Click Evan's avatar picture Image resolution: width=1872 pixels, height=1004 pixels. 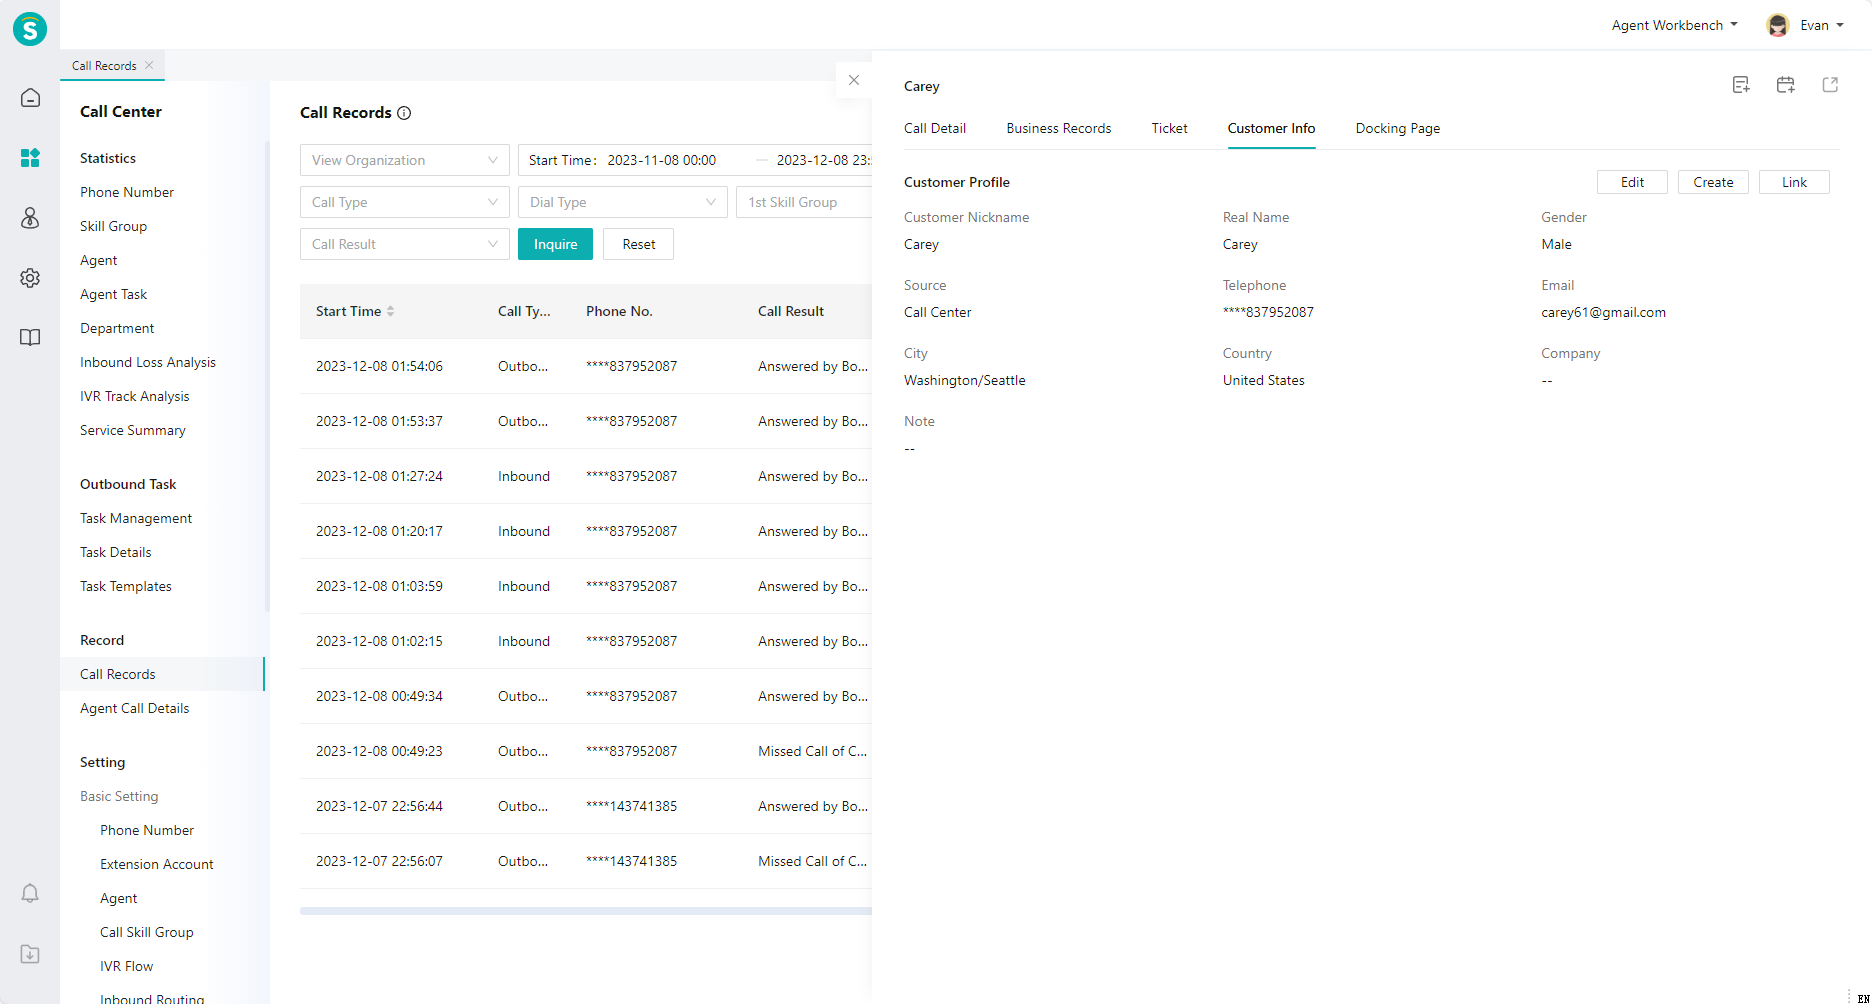pos(1777,25)
